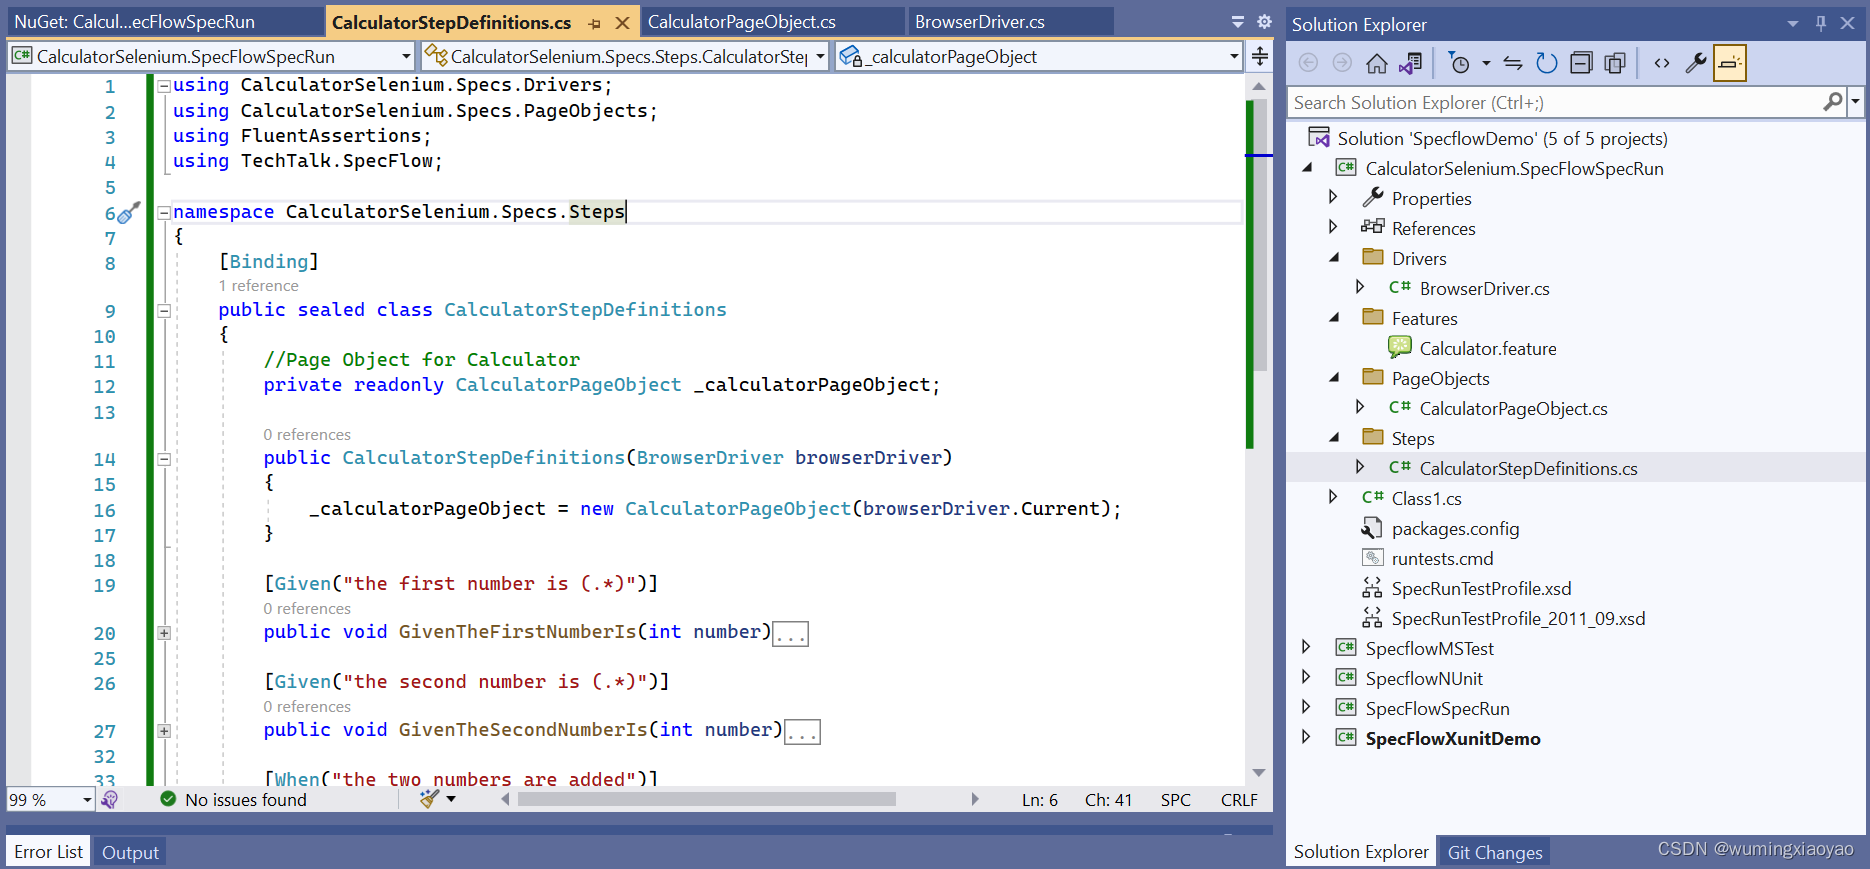Screen dimensions: 1870x869
Task: Open the member dropdown showing _calculatorPageObject
Action: click(1039, 57)
